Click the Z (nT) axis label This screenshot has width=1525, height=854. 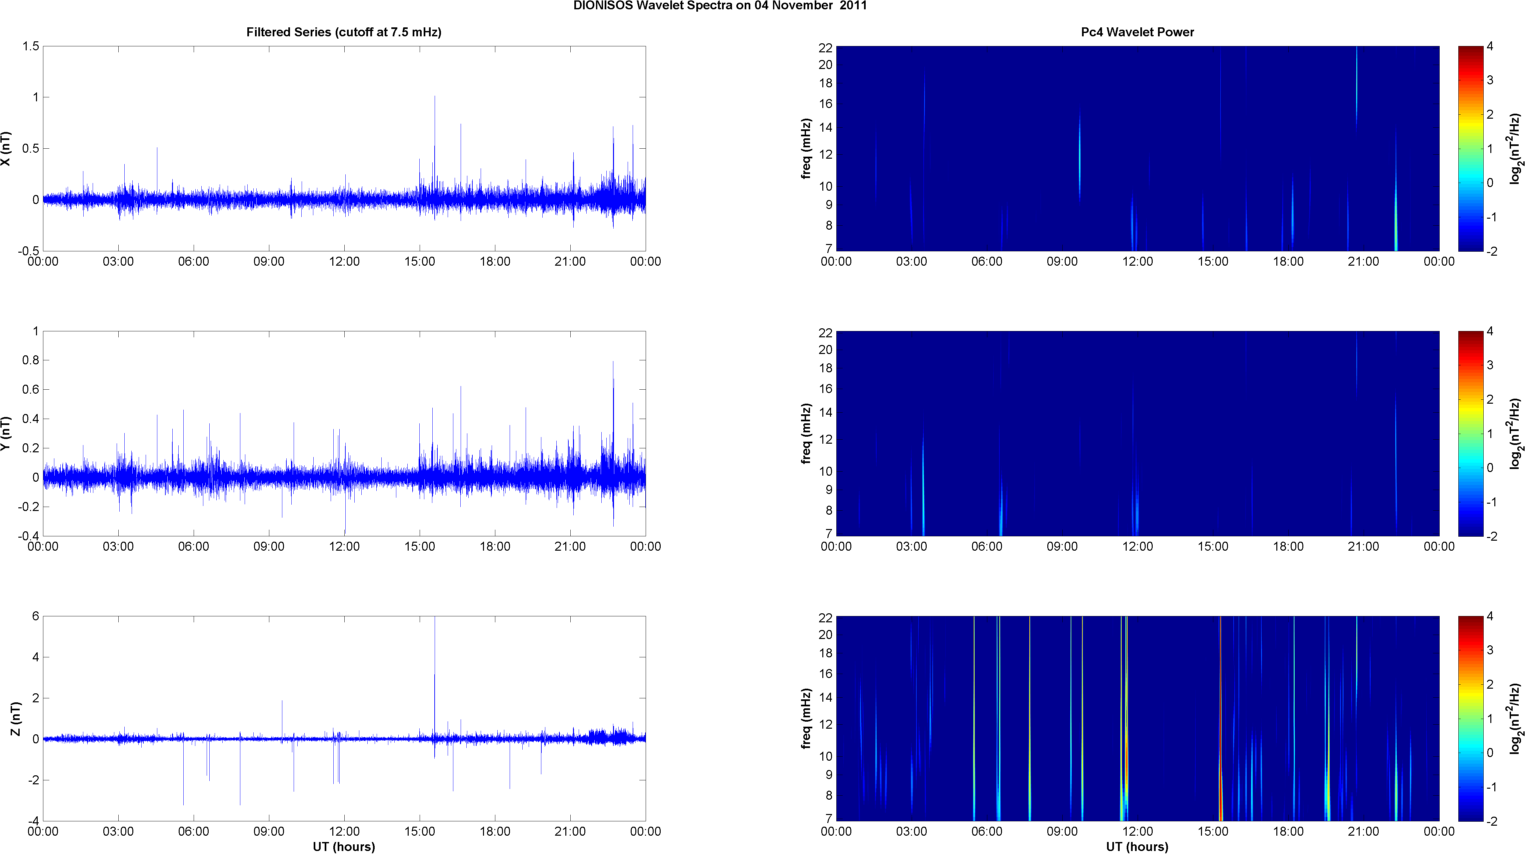pyautogui.click(x=15, y=719)
